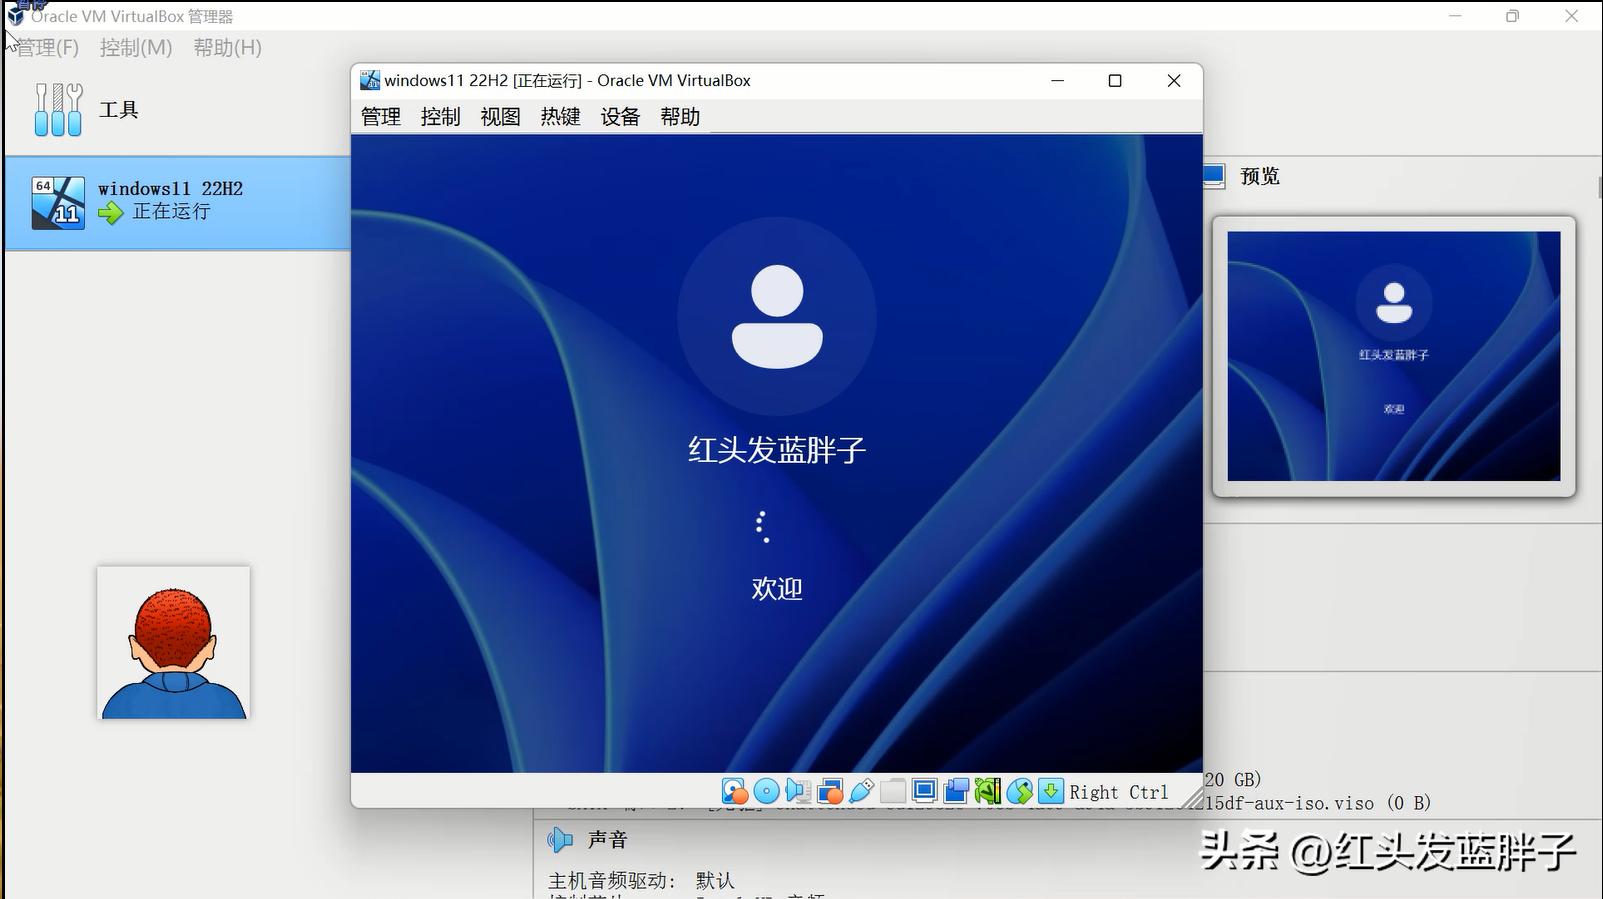Viewport: 1603px width, 899px height.
Task: Click the VM preview thumbnail
Action: coord(1394,356)
